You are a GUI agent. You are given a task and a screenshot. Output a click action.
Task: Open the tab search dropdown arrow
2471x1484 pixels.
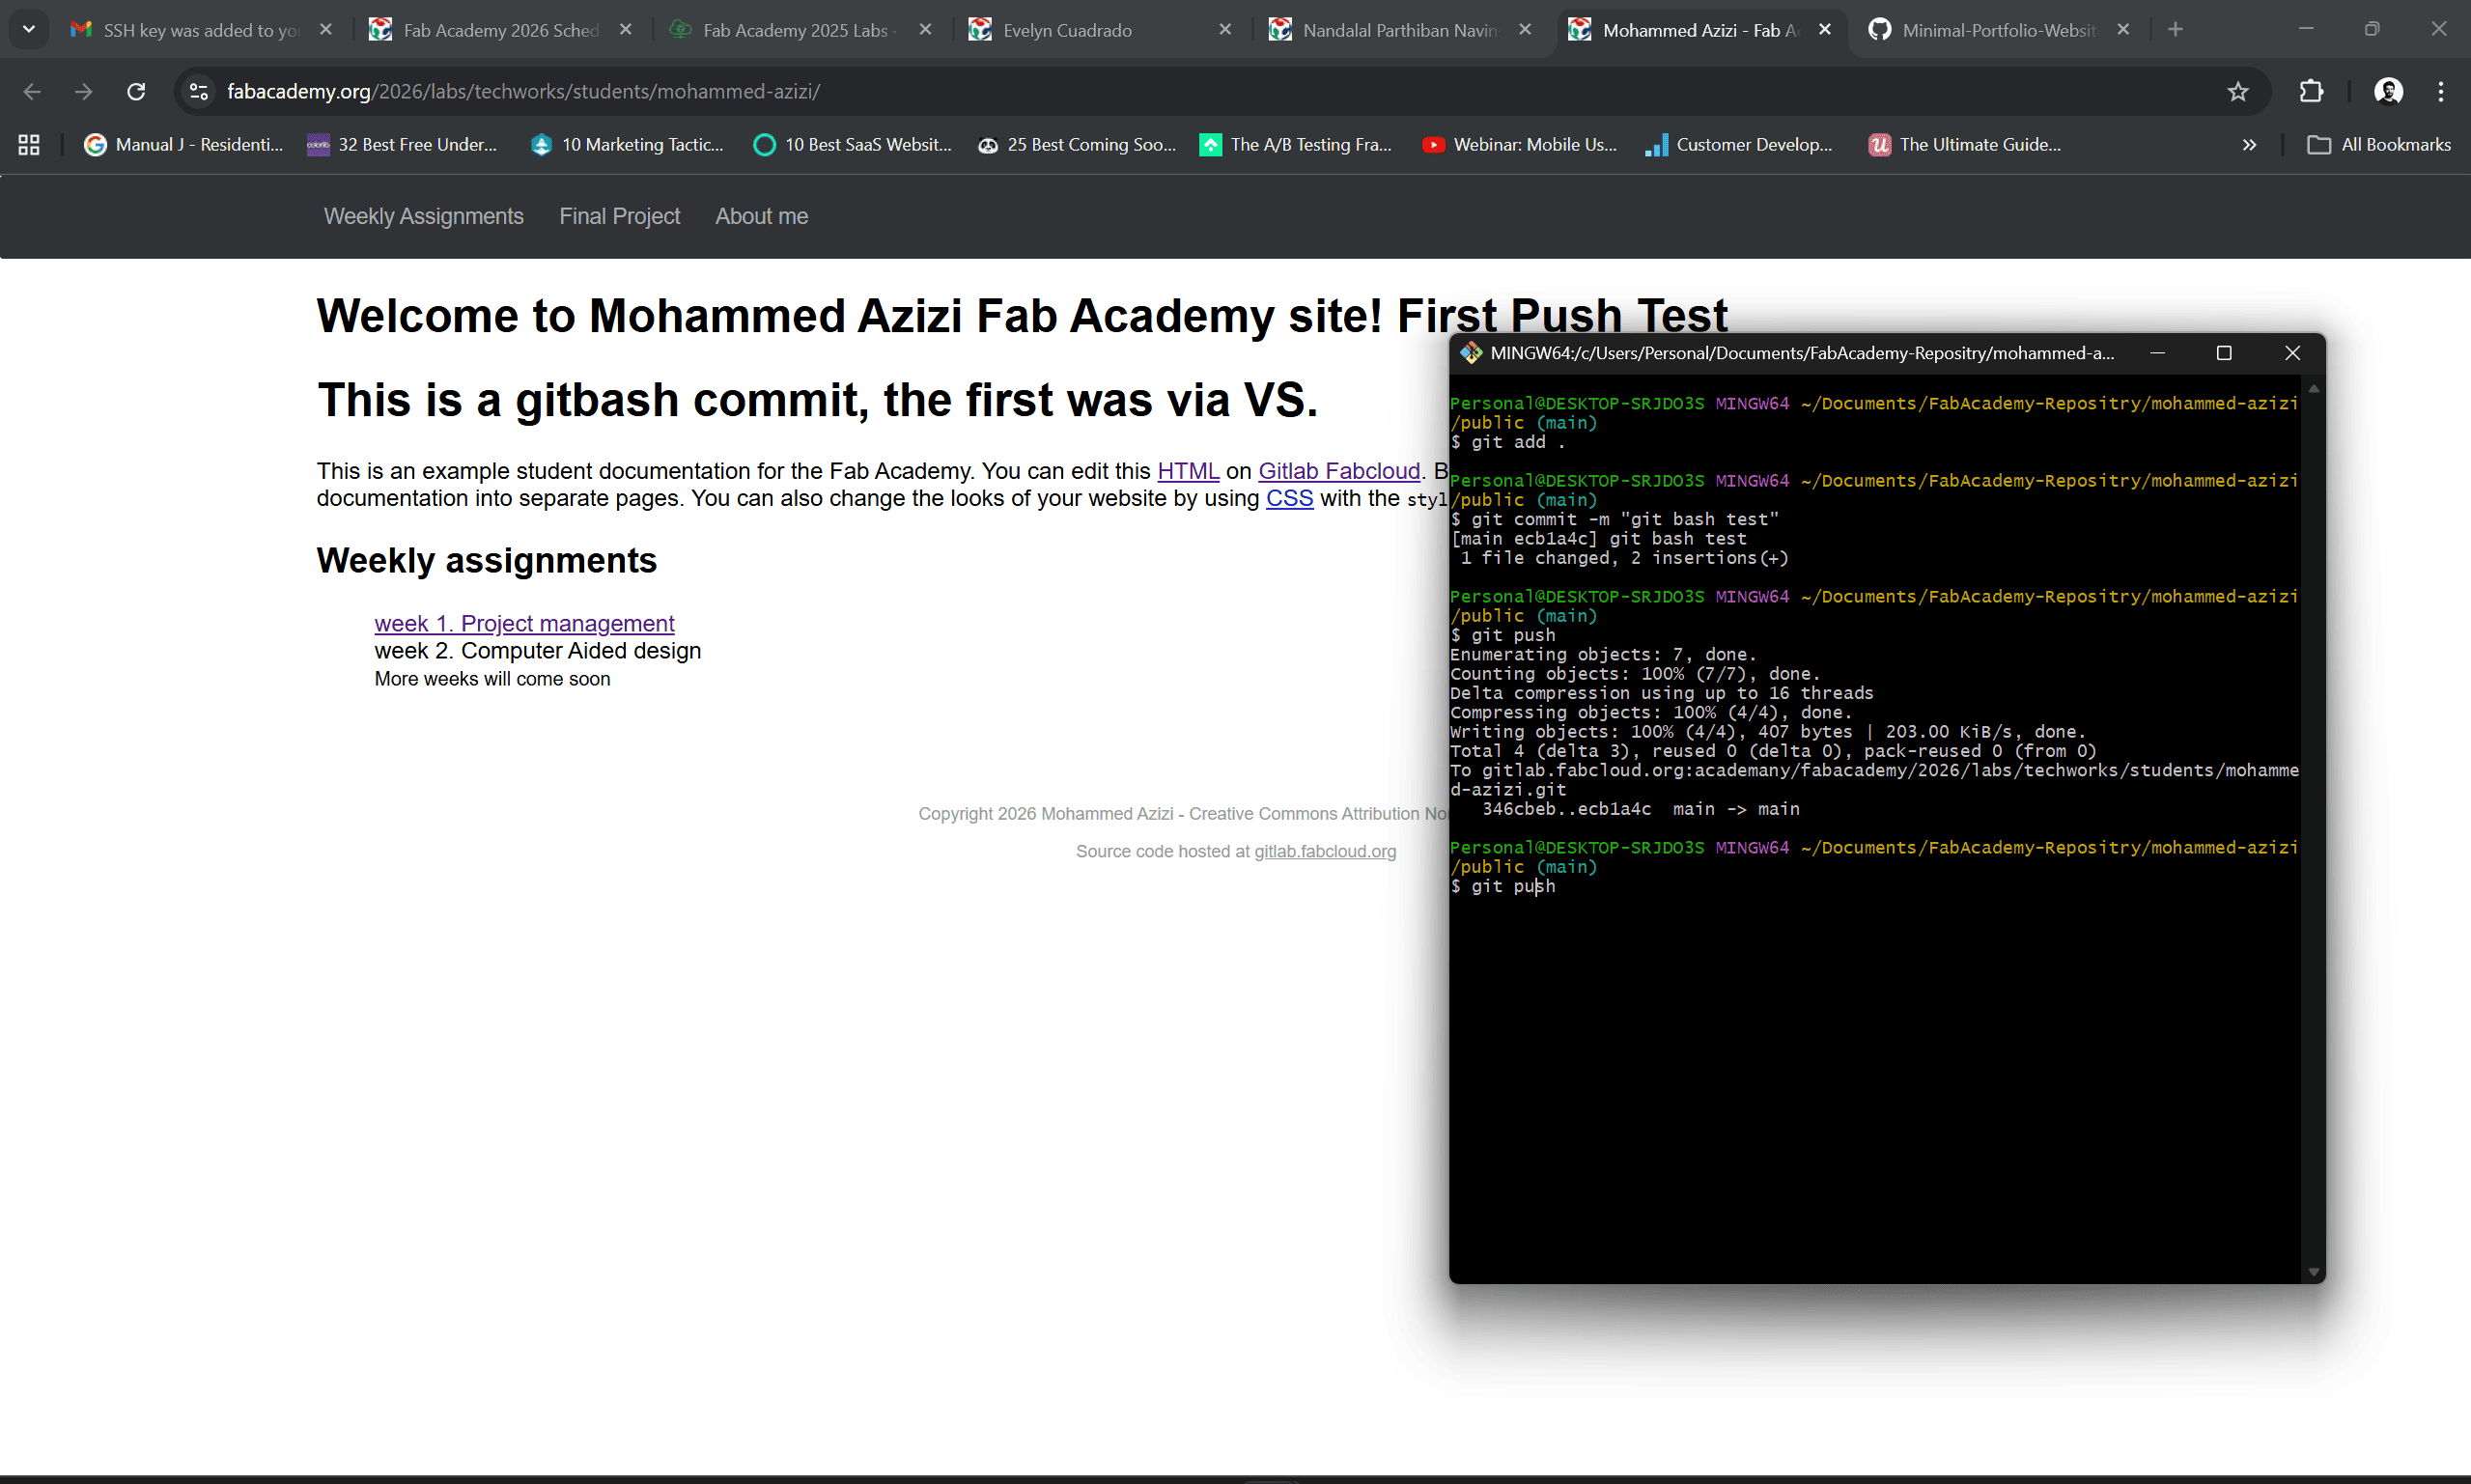(28, 29)
